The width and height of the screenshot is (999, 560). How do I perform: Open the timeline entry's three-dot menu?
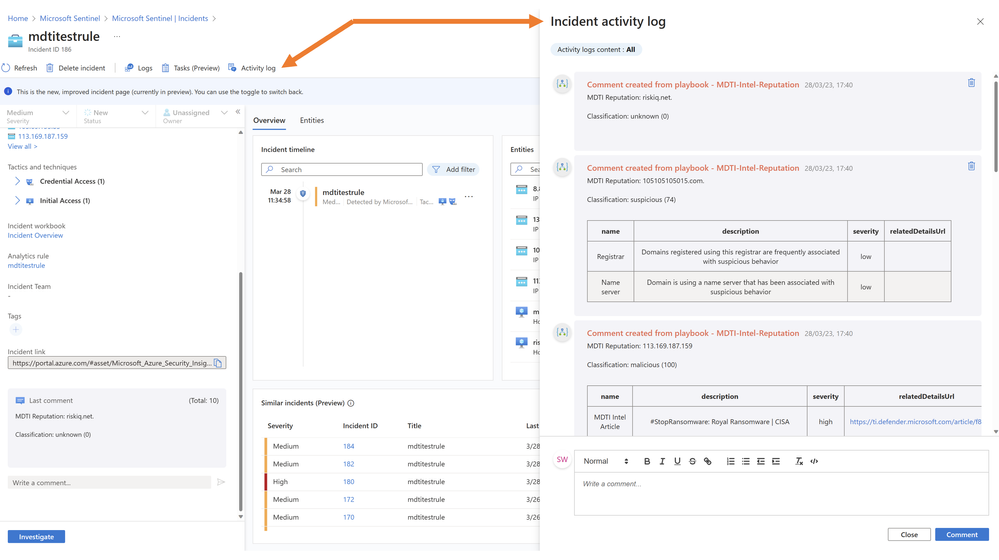point(469,197)
